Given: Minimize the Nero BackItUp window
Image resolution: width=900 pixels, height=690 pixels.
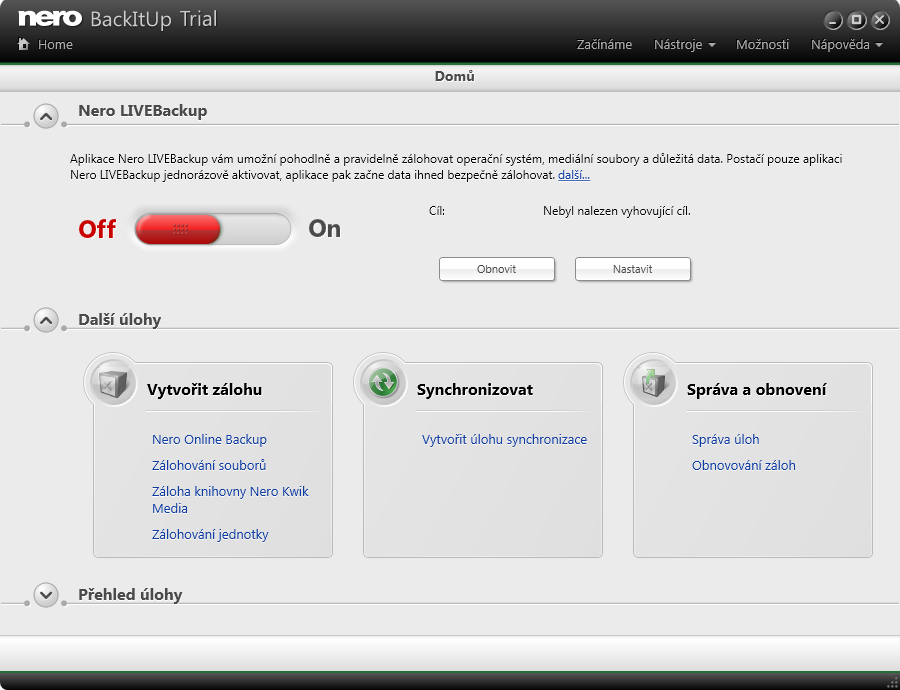Looking at the screenshot, I should [x=833, y=21].
